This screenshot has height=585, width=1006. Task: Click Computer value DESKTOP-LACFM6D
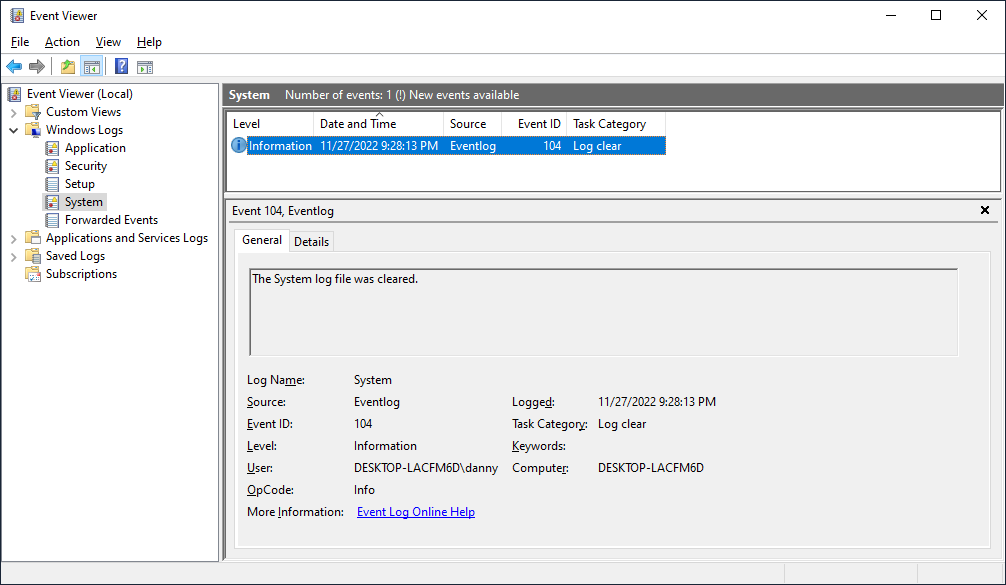[x=651, y=468]
